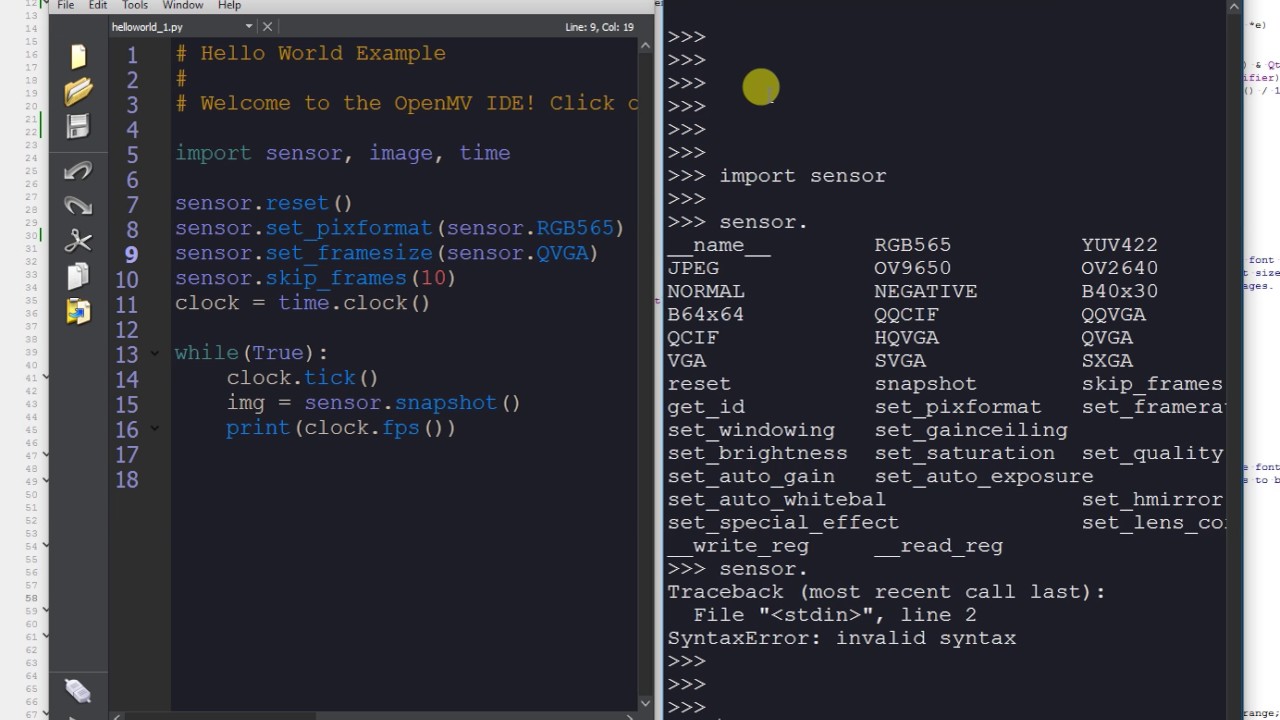Click "set_saturation" in the terminal completion list
Screen dimensions: 1280x720
[x=964, y=453]
